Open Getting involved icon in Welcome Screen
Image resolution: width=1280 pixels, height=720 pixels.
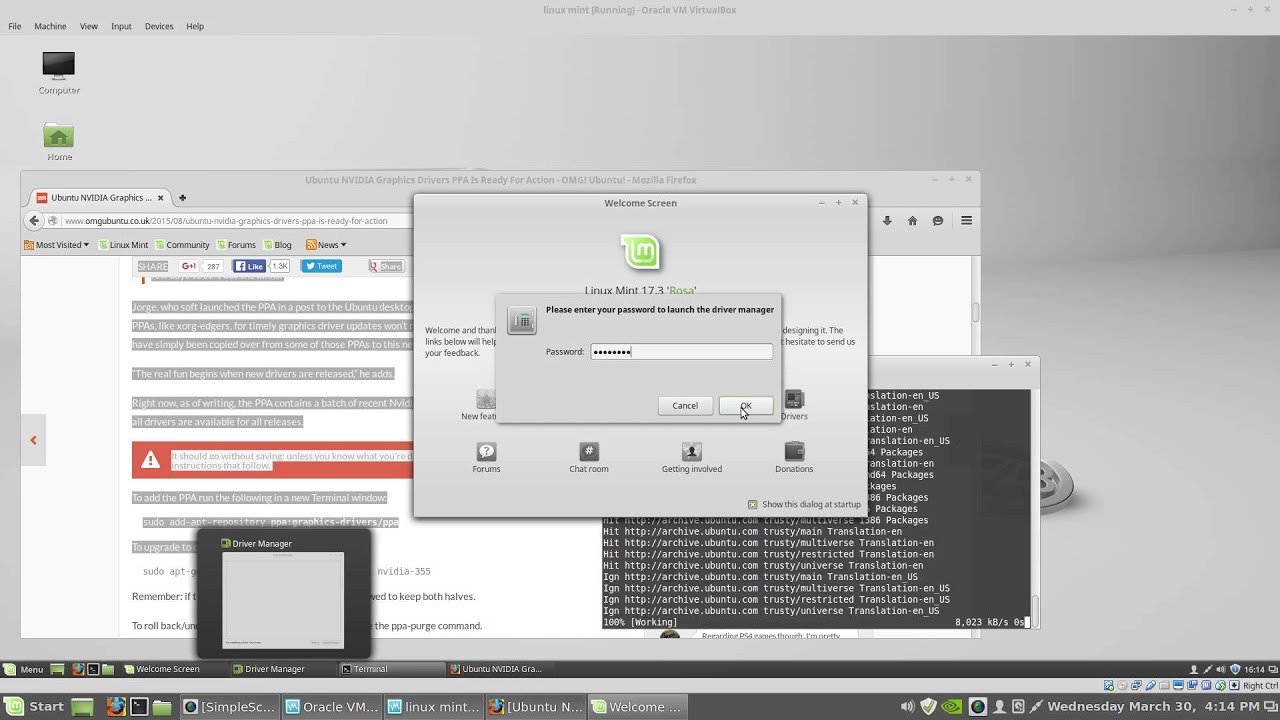691,458
